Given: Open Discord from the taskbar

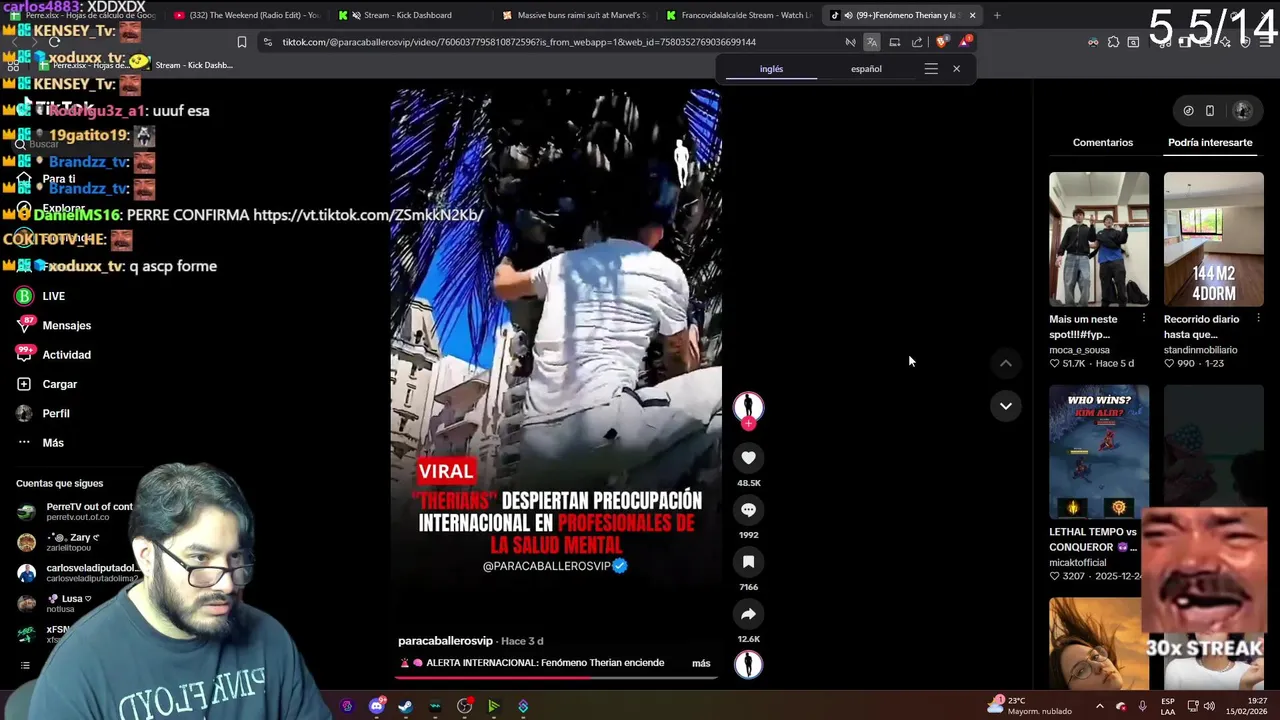Looking at the screenshot, I should pyautogui.click(x=376, y=706).
